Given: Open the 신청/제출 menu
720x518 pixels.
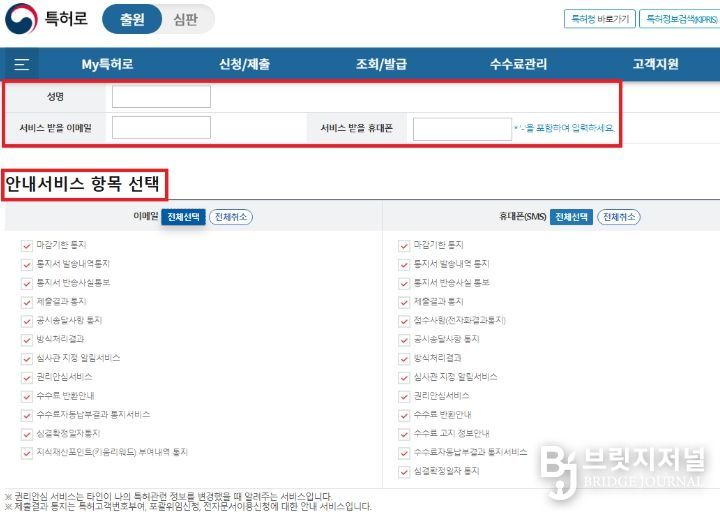Looking at the screenshot, I should [x=244, y=64].
